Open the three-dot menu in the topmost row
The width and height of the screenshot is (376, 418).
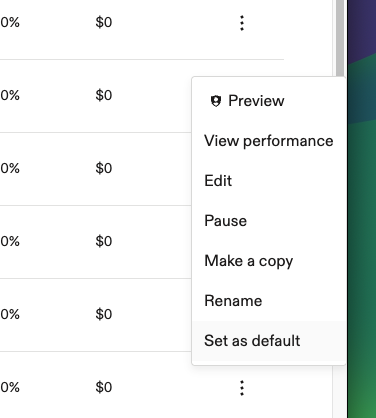[x=242, y=23]
